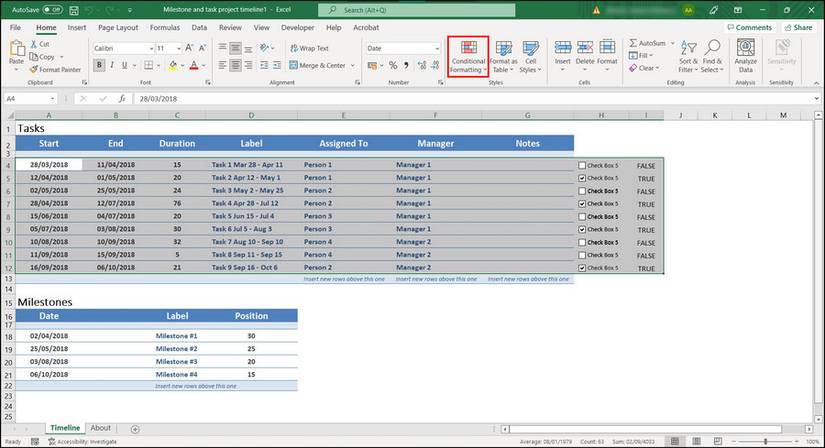The height and width of the screenshot is (448, 825).
Task: Toggle the AutoSave switch
Action: coord(50,9)
